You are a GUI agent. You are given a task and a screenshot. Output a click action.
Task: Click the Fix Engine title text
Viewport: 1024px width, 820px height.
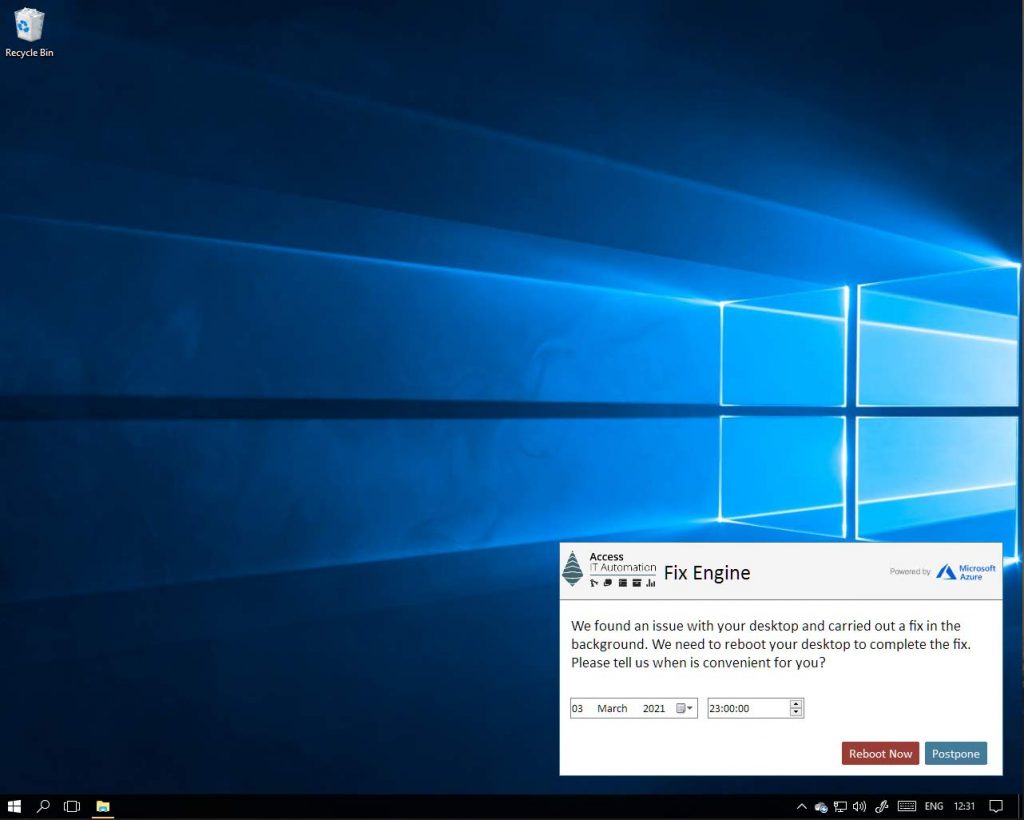point(707,573)
